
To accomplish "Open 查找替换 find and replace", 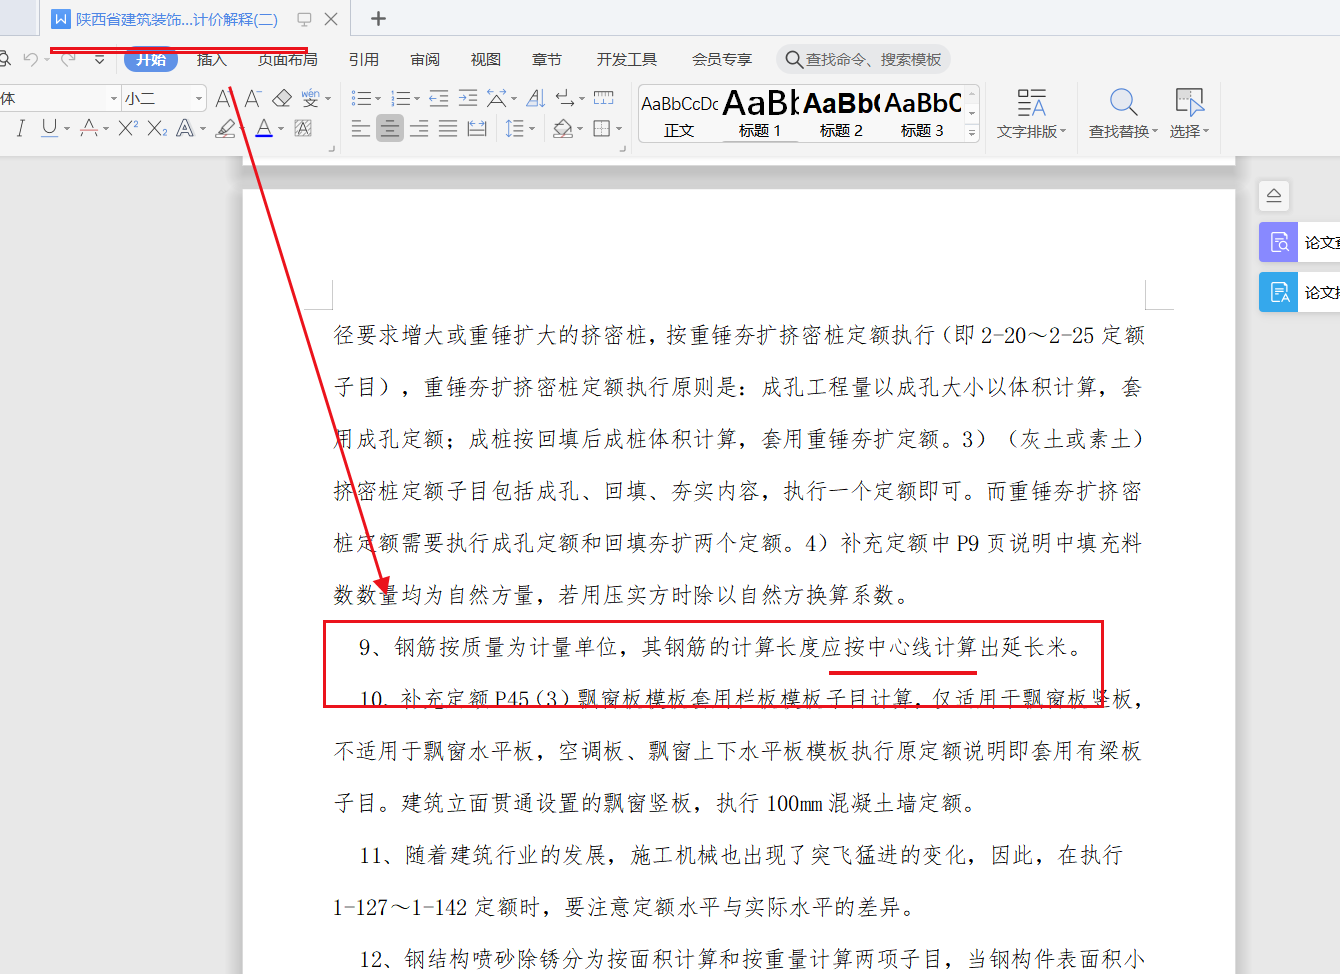I will [1123, 114].
